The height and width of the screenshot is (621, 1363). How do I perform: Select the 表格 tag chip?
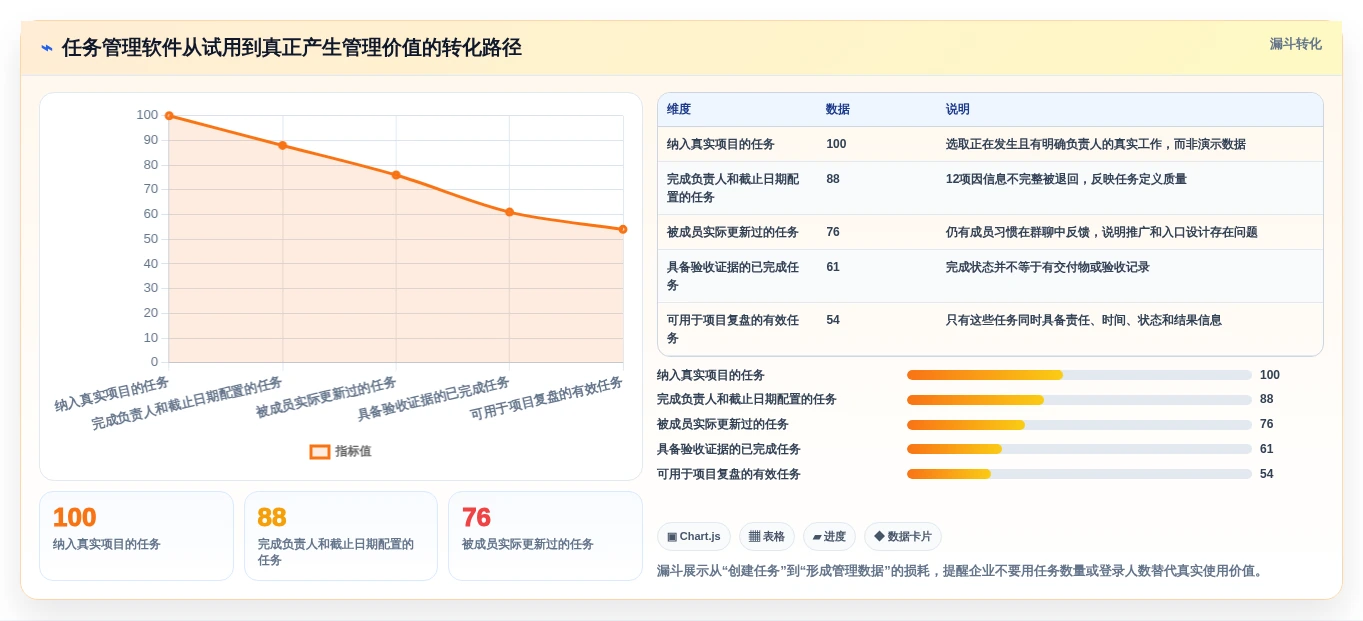click(767, 537)
